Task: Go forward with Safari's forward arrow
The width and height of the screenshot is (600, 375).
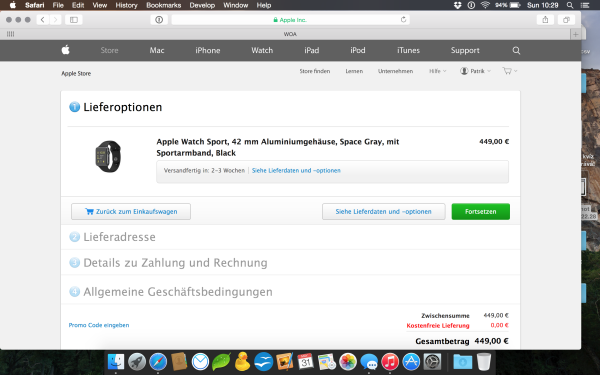Action: (x=55, y=20)
